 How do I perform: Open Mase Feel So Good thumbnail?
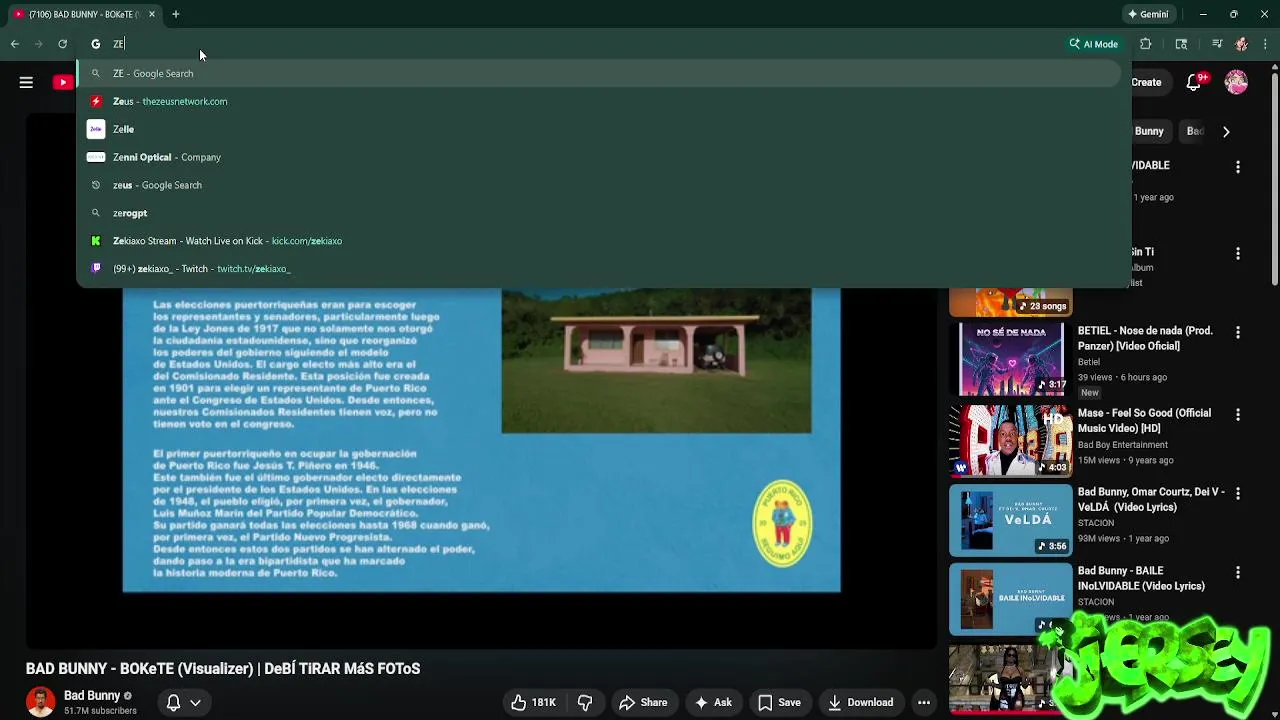pyautogui.click(x=1010, y=440)
